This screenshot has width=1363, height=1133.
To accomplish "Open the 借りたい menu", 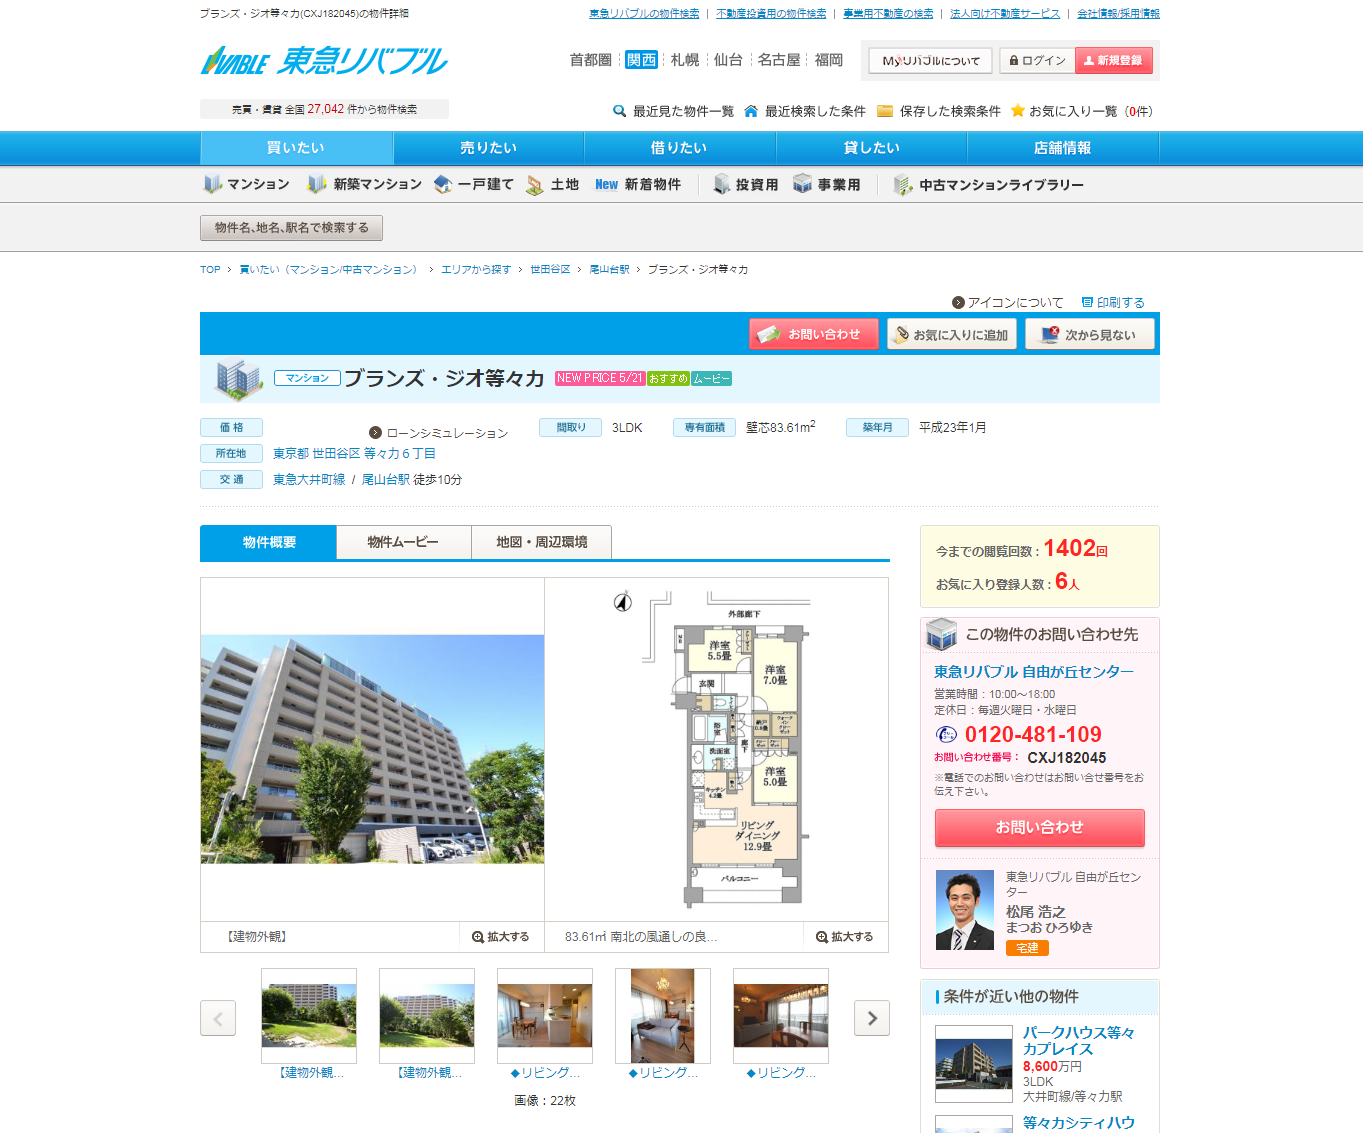I will tap(680, 148).
